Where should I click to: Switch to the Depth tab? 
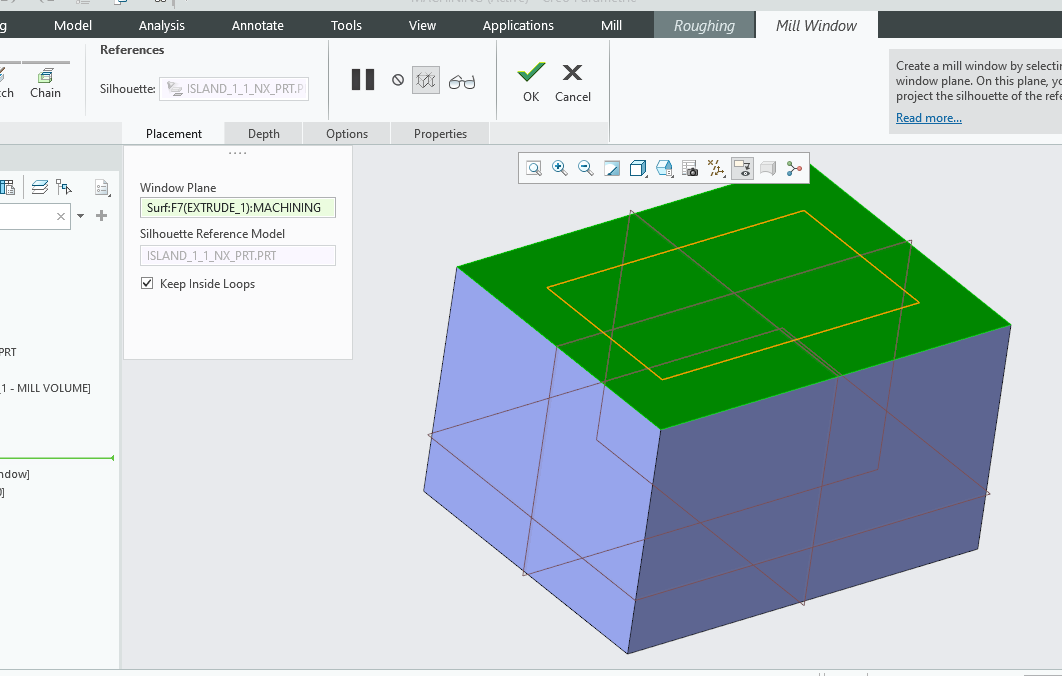pyautogui.click(x=263, y=134)
